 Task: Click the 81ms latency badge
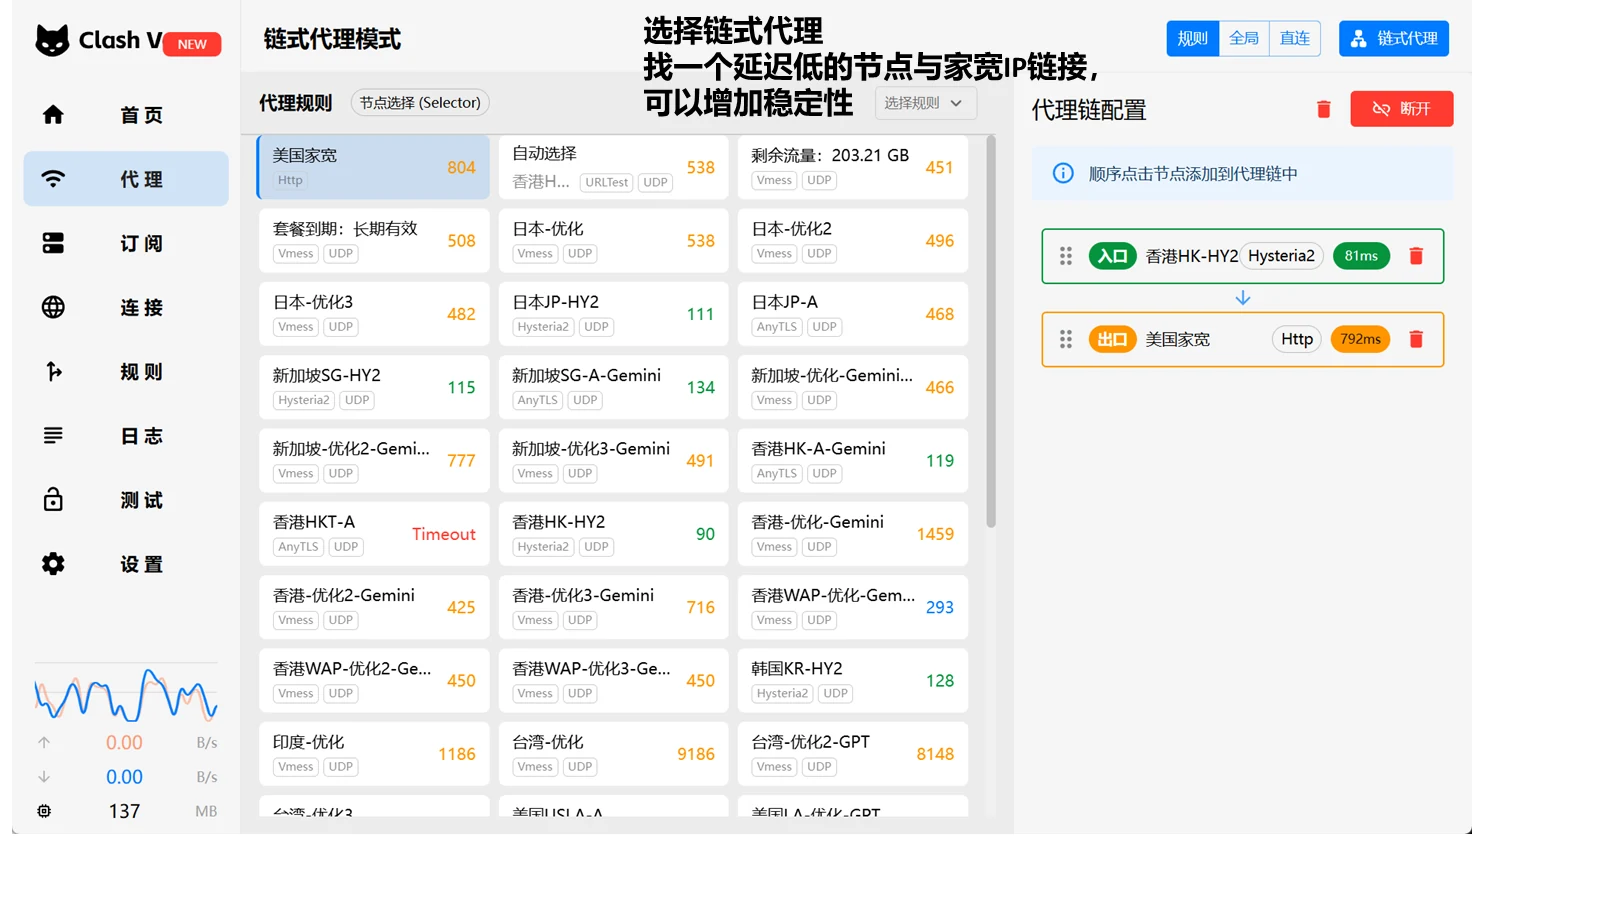(1361, 256)
